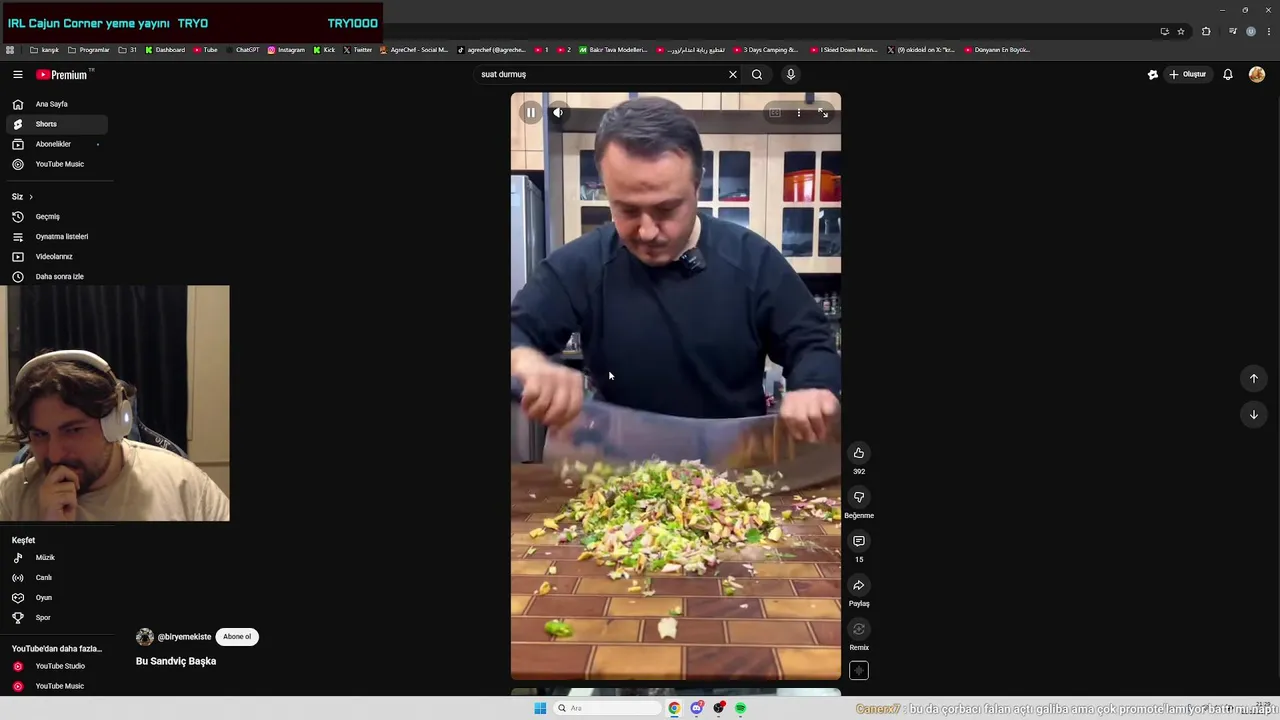Go to the next Short arrow

[1253, 414]
